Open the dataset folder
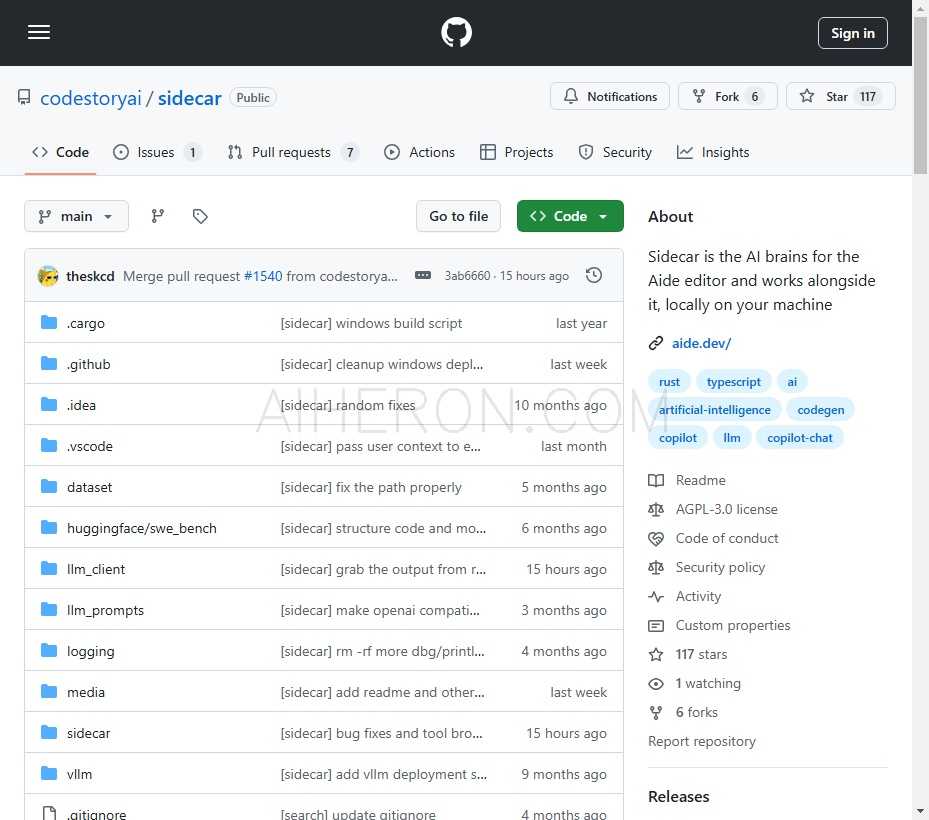Viewport: 929px width, 820px height. 89,487
